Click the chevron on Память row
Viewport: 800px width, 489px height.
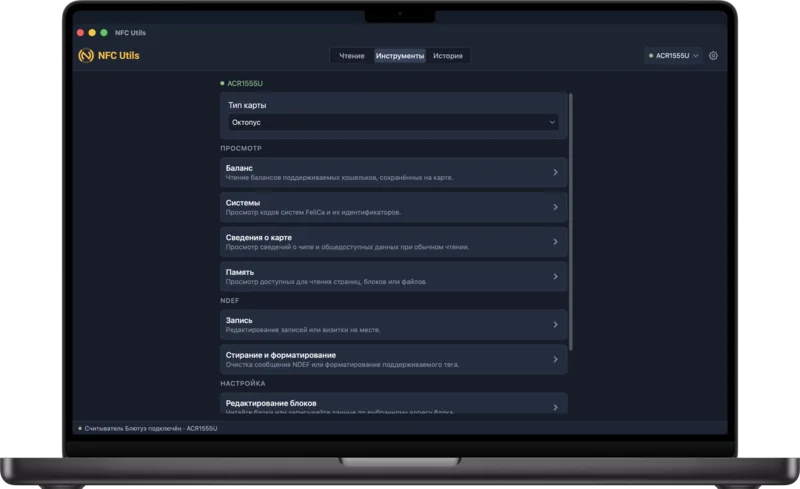555,277
